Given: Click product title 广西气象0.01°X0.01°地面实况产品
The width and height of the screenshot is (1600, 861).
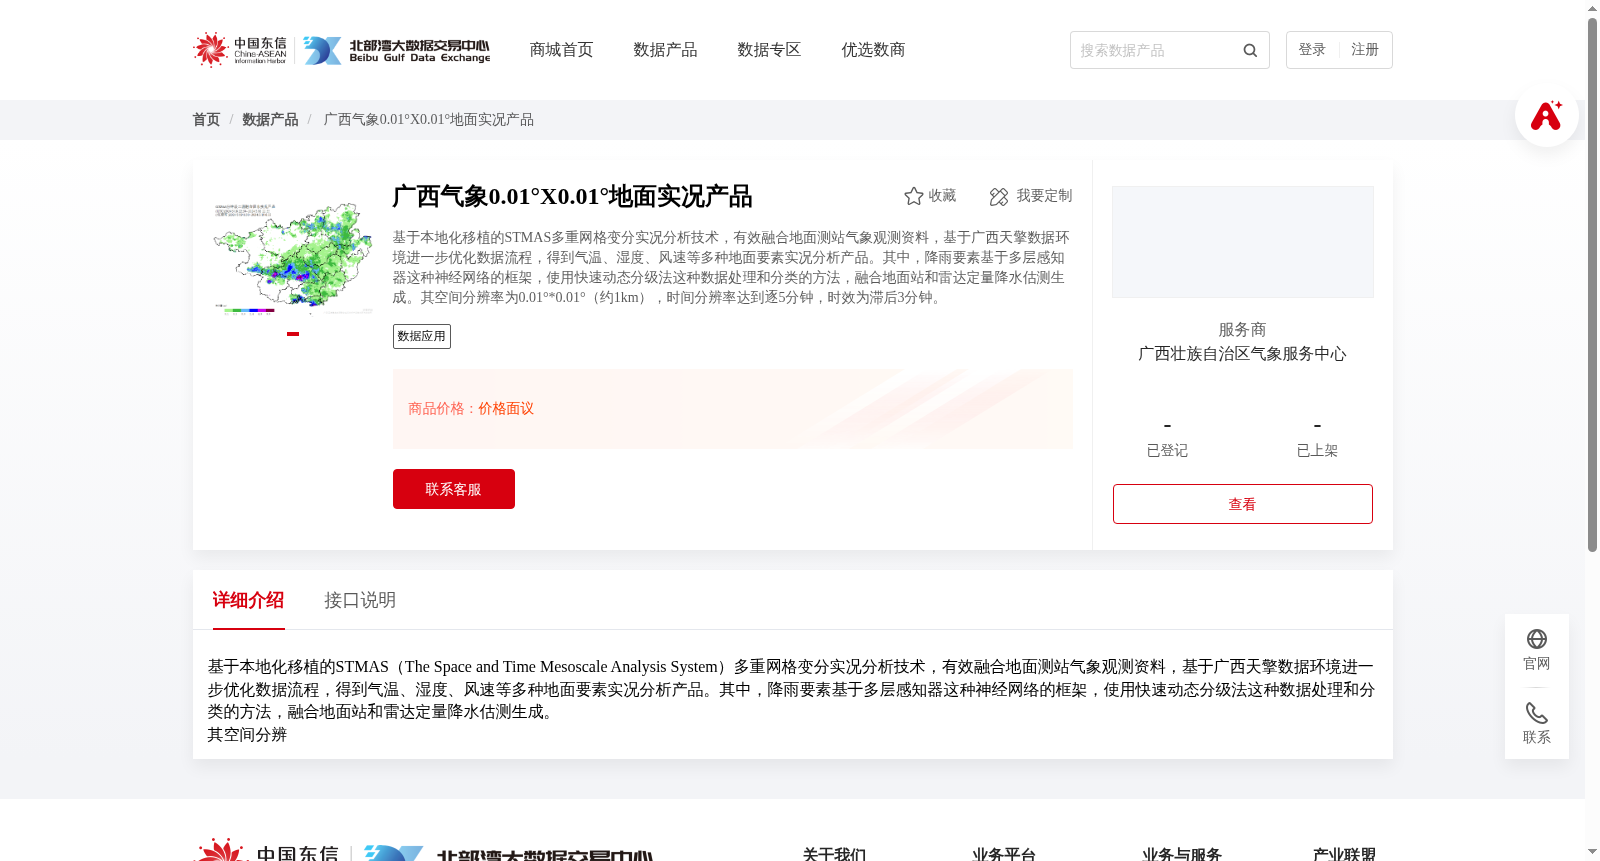Looking at the screenshot, I should click(572, 196).
